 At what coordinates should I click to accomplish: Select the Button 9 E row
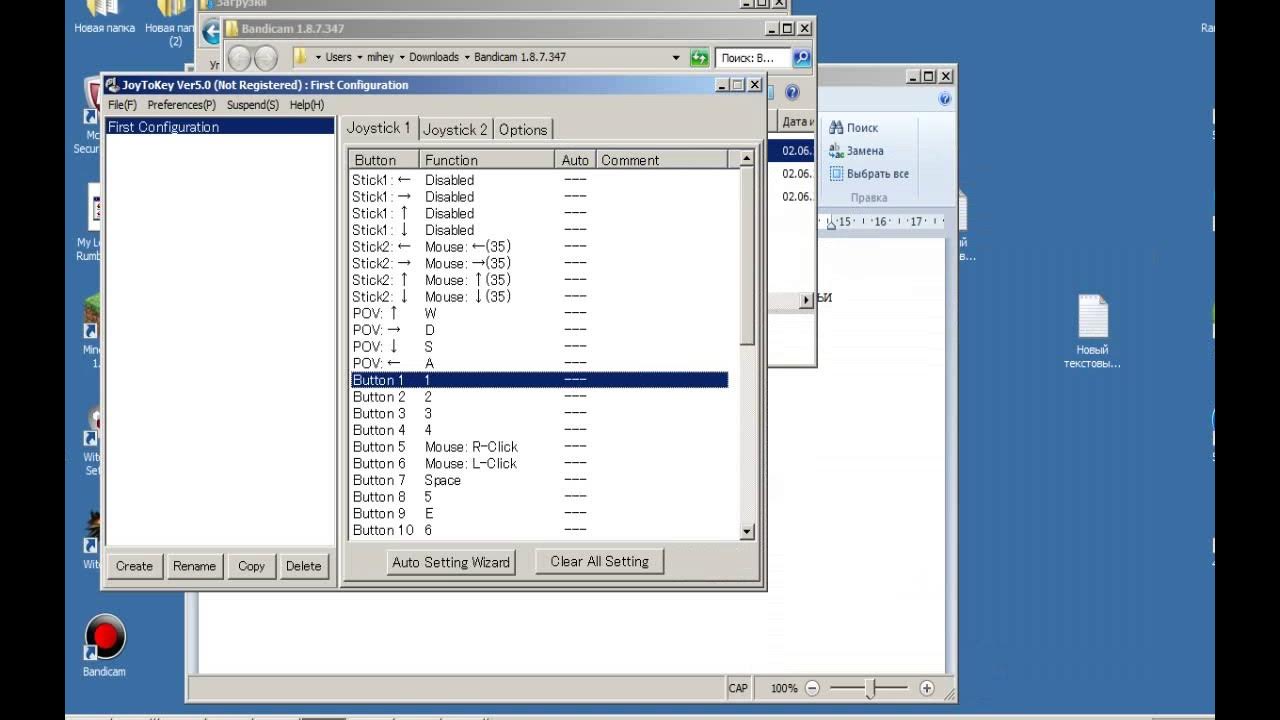pos(539,513)
